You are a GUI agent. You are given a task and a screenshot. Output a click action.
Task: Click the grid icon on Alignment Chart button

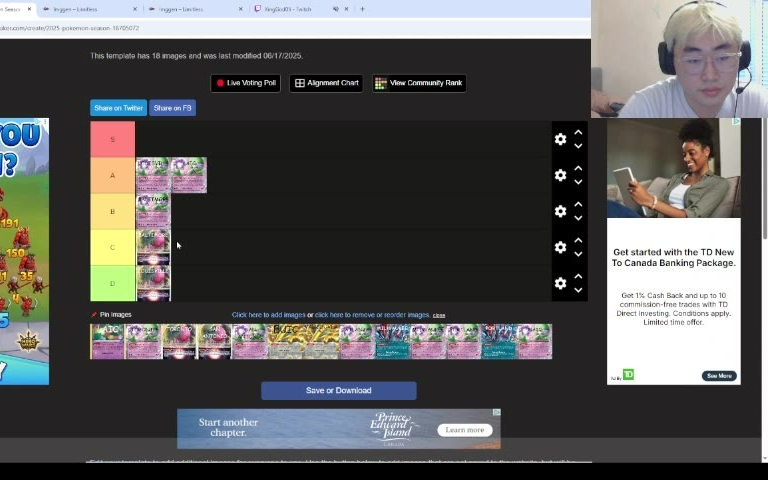click(300, 83)
